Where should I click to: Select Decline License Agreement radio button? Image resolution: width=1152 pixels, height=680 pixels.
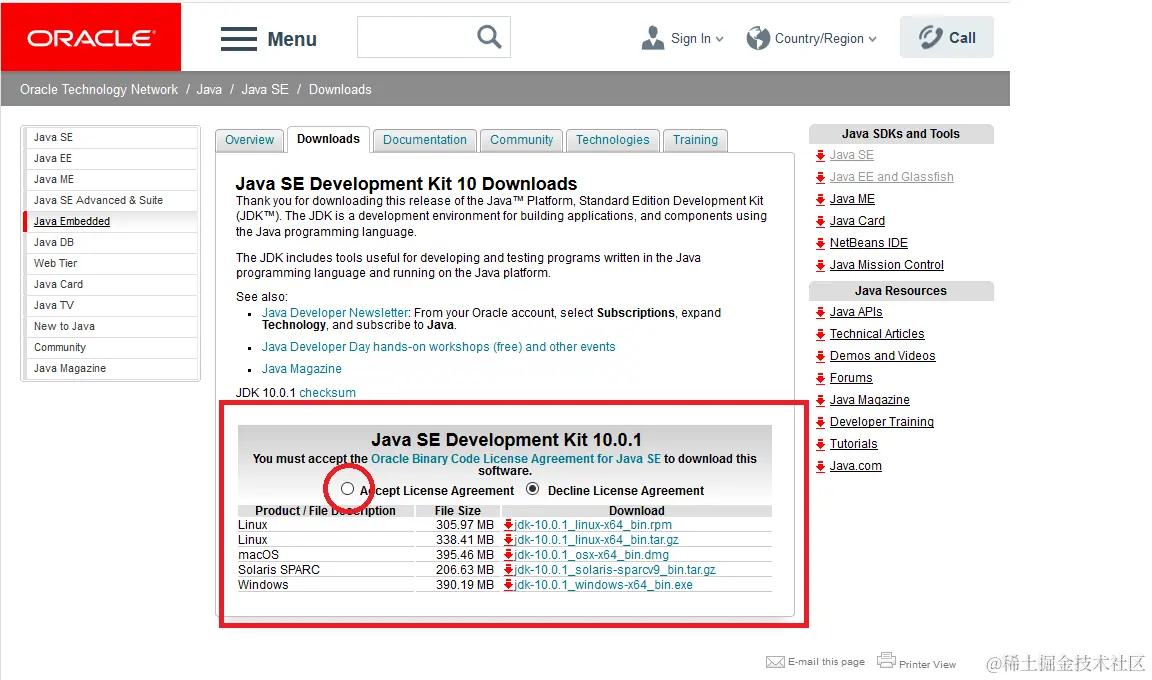(x=533, y=489)
